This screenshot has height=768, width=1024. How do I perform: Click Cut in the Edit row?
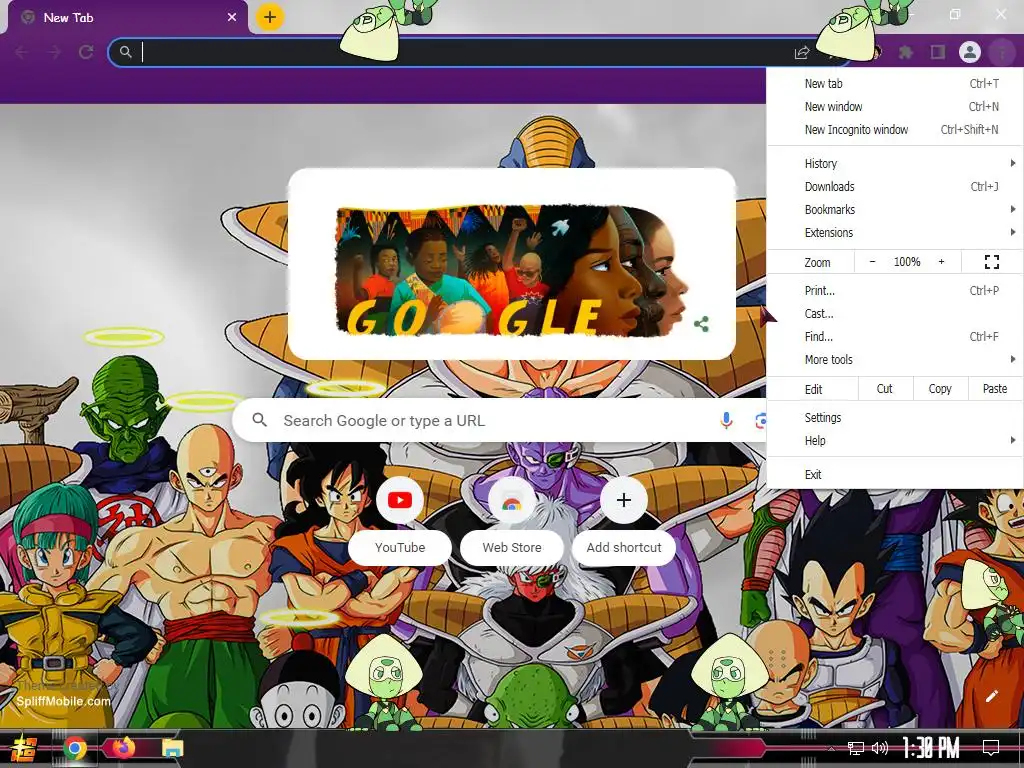pyautogui.click(x=884, y=389)
